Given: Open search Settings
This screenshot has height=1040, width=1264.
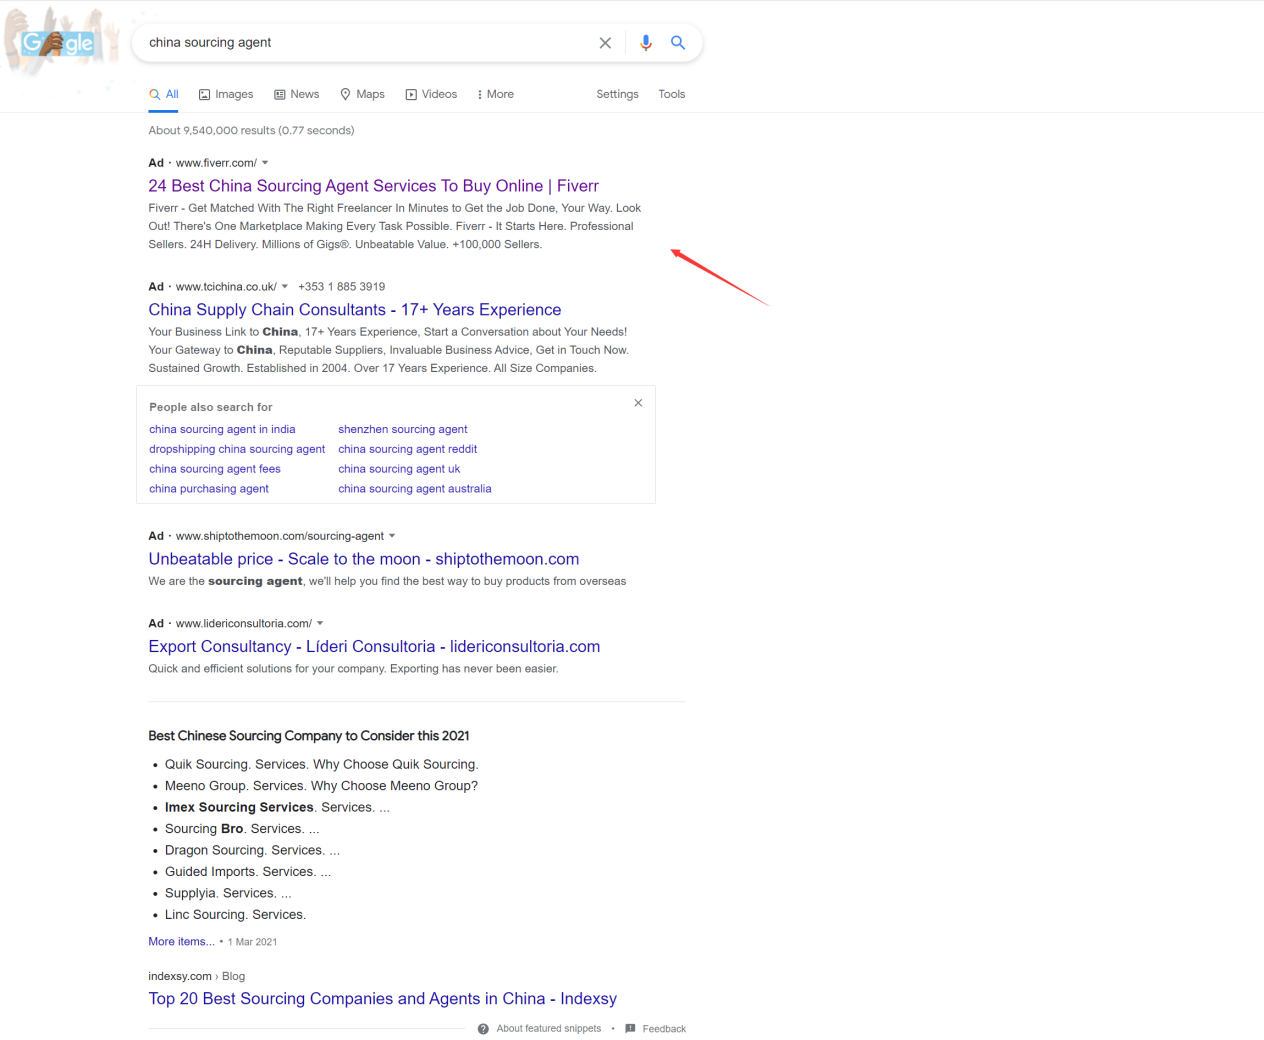Looking at the screenshot, I should click(x=617, y=94).
